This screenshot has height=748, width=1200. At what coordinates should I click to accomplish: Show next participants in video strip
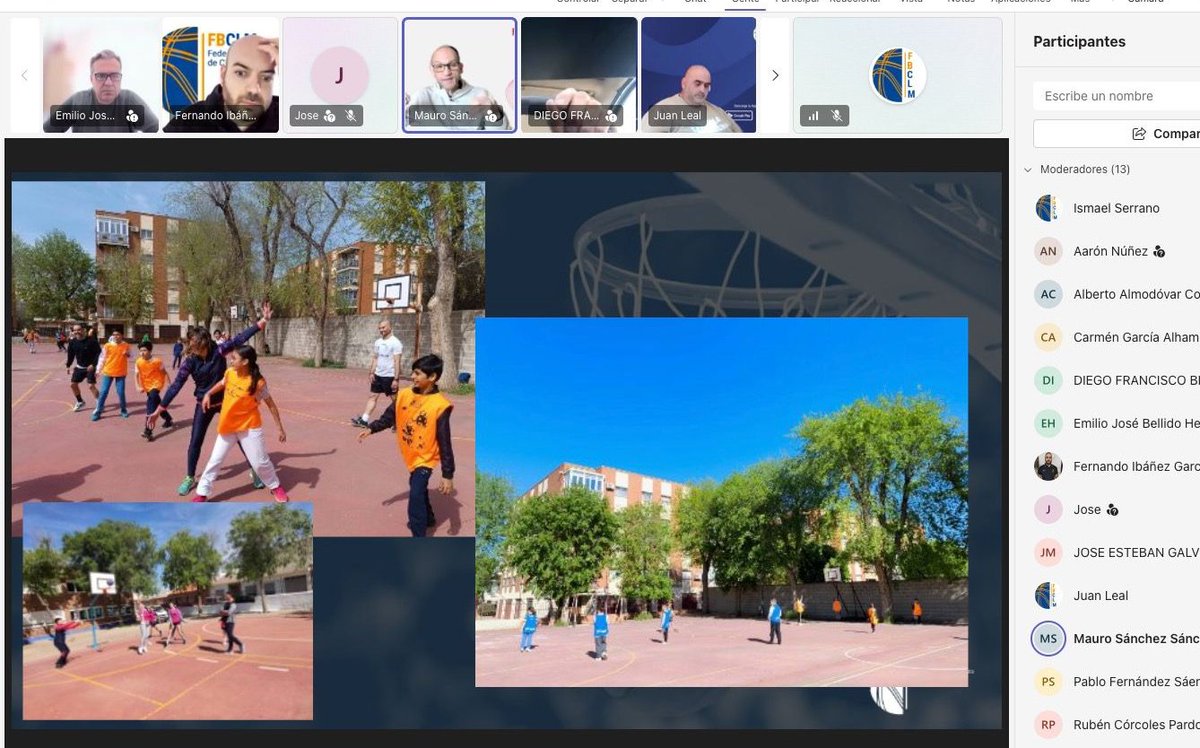[775, 75]
